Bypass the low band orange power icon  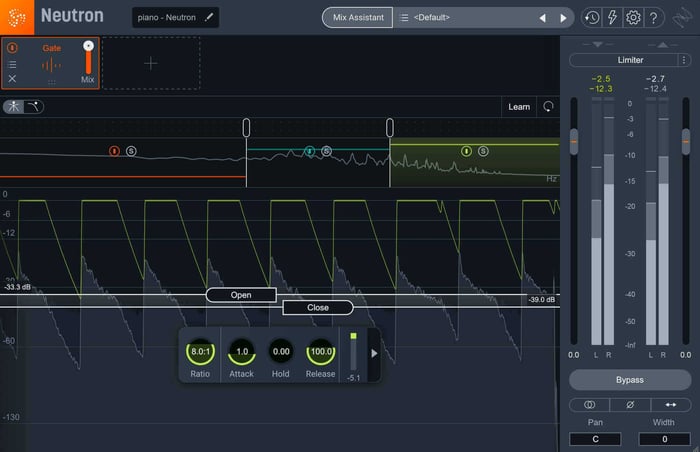click(114, 151)
